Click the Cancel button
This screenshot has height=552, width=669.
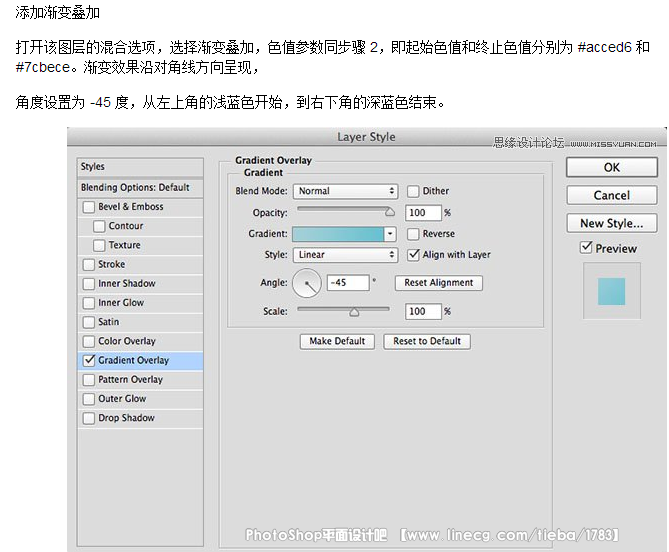pos(611,195)
